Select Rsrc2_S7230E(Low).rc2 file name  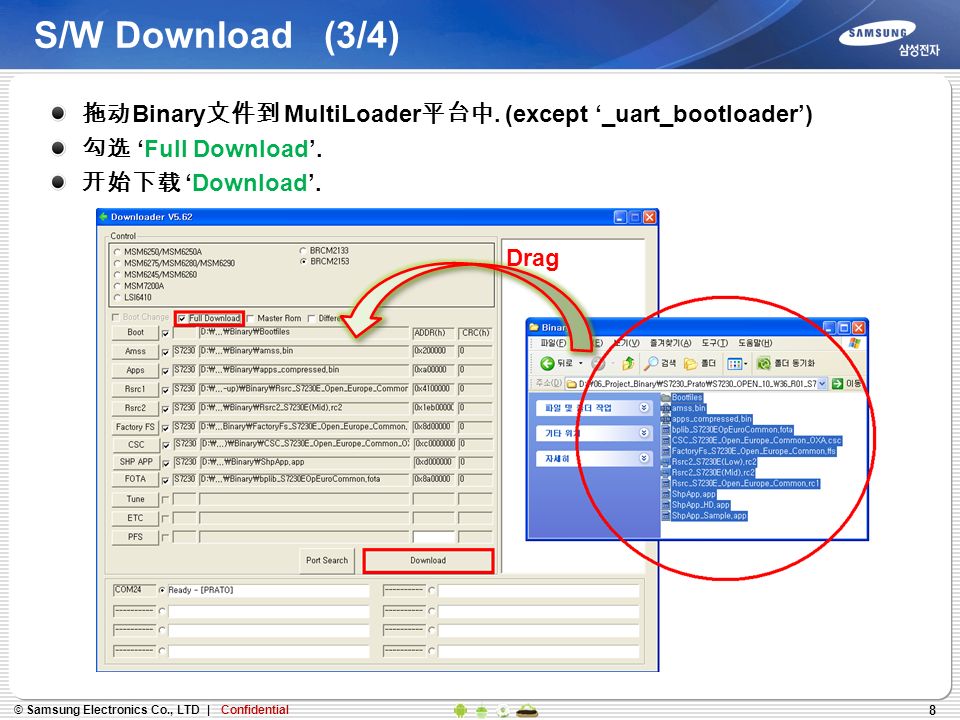pos(714,462)
